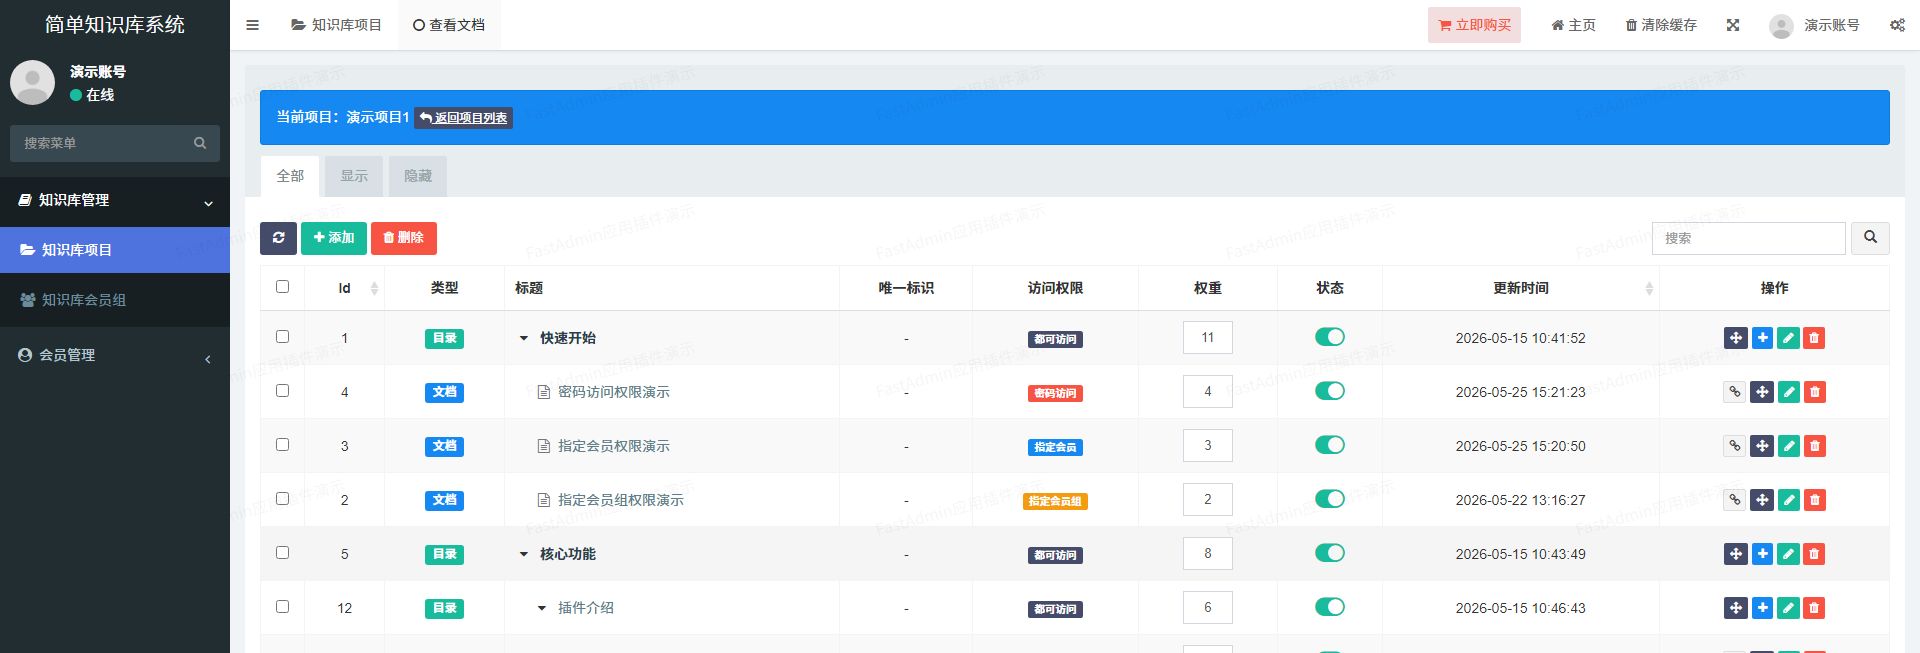Click move icon for 核心功能 row
This screenshot has height=653, width=1920.
[x=1735, y=554]
